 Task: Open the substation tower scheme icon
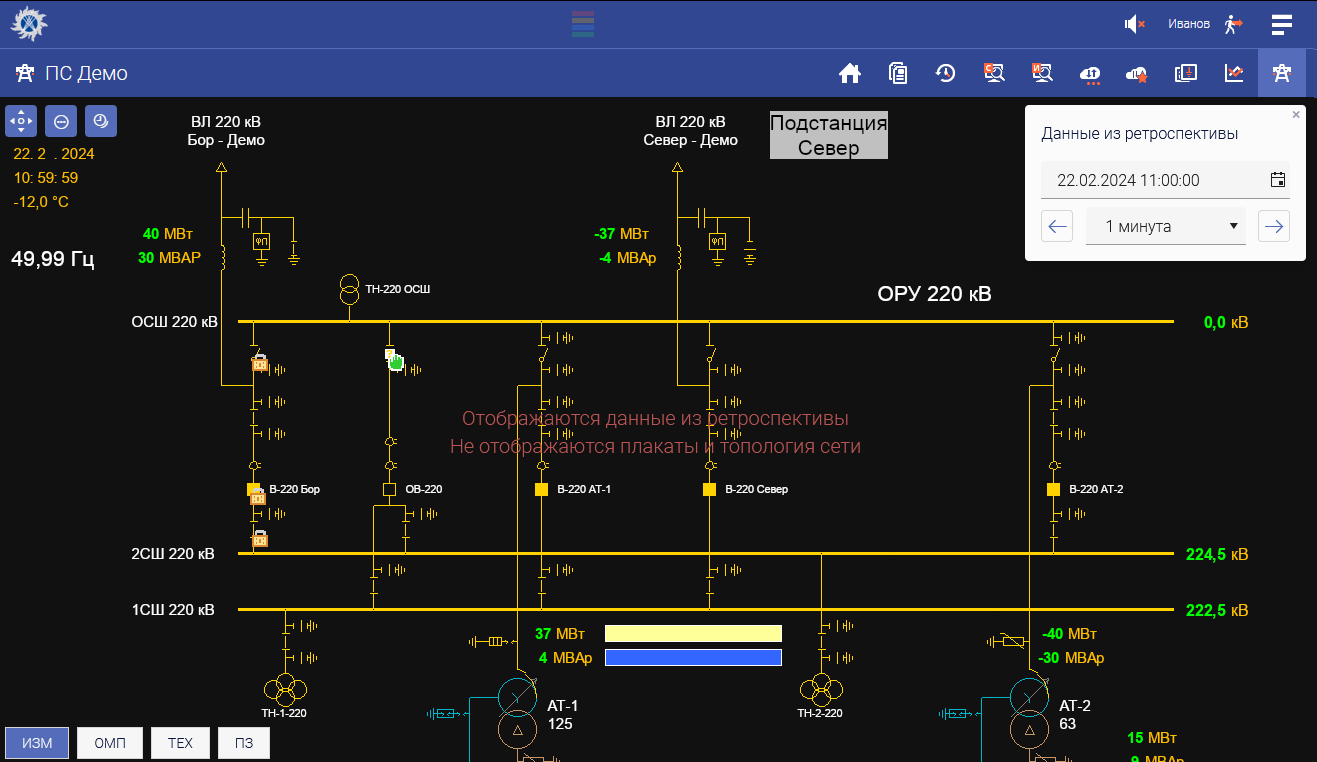[1281, 73]
